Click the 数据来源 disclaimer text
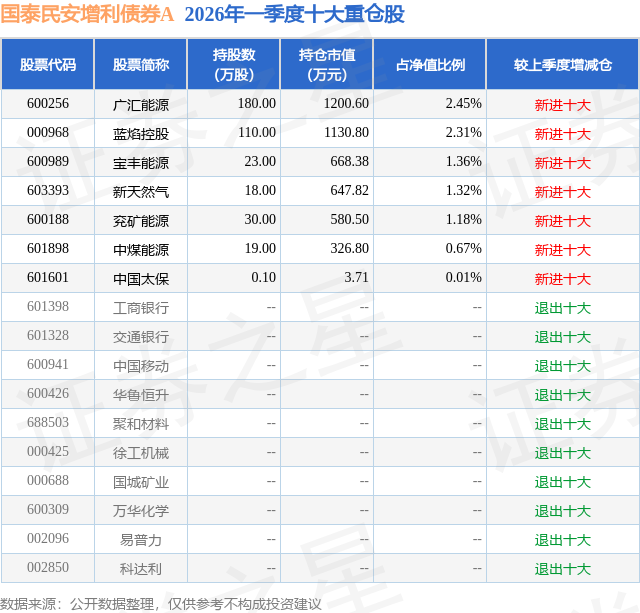 161,604
